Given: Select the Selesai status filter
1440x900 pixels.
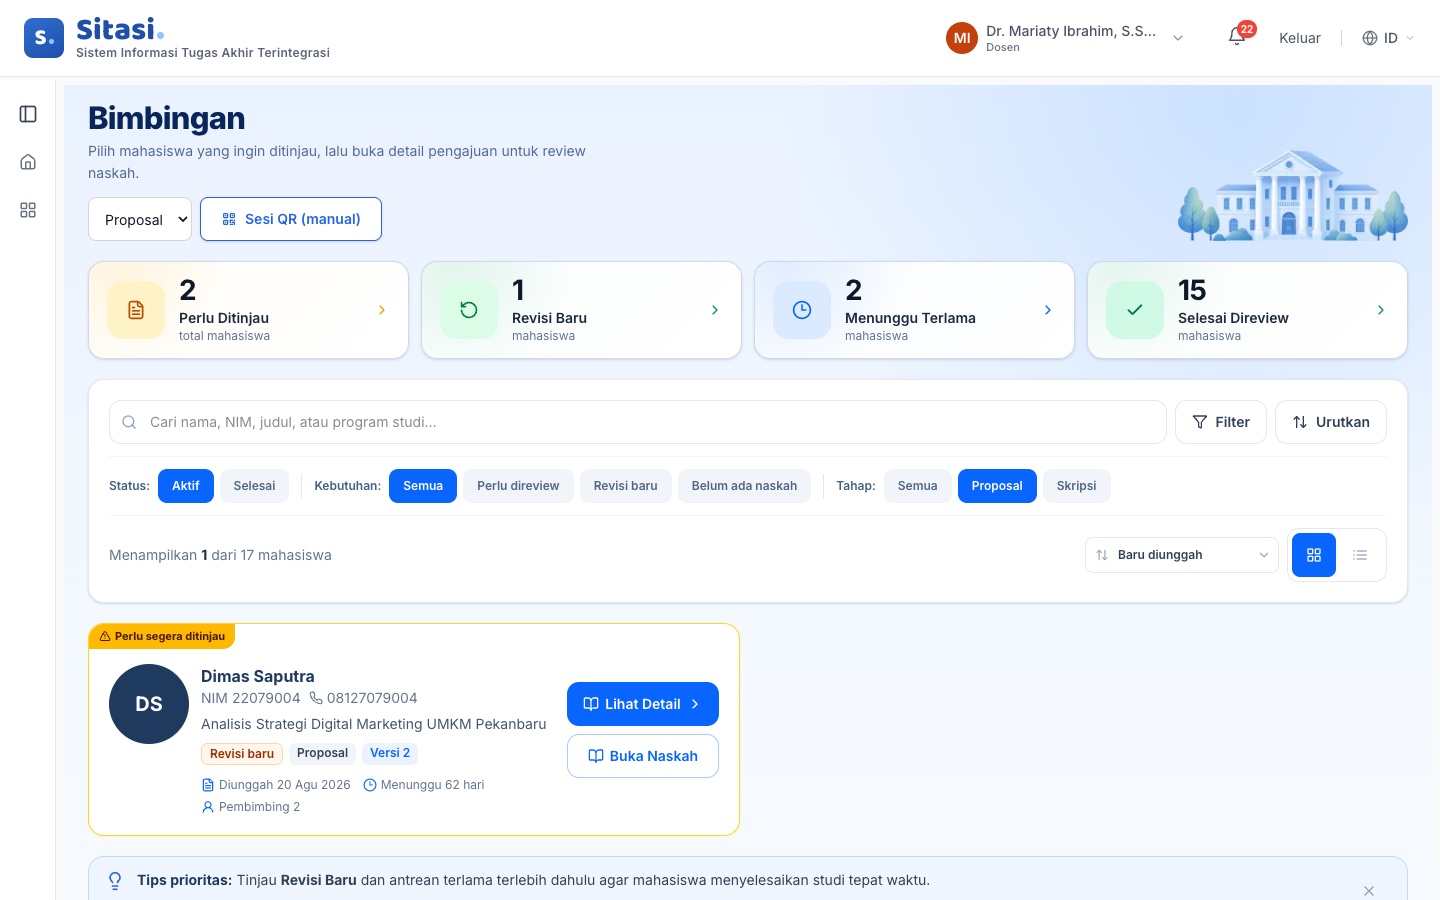Looking at the screenshot, I should click(254, 486).
